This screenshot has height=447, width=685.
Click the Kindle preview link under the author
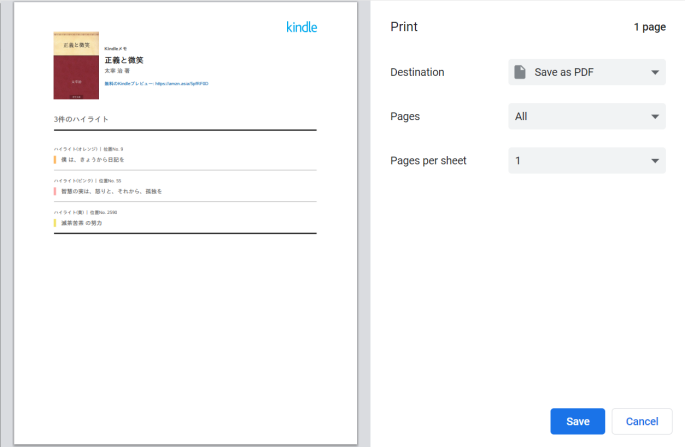coord(156,83)
